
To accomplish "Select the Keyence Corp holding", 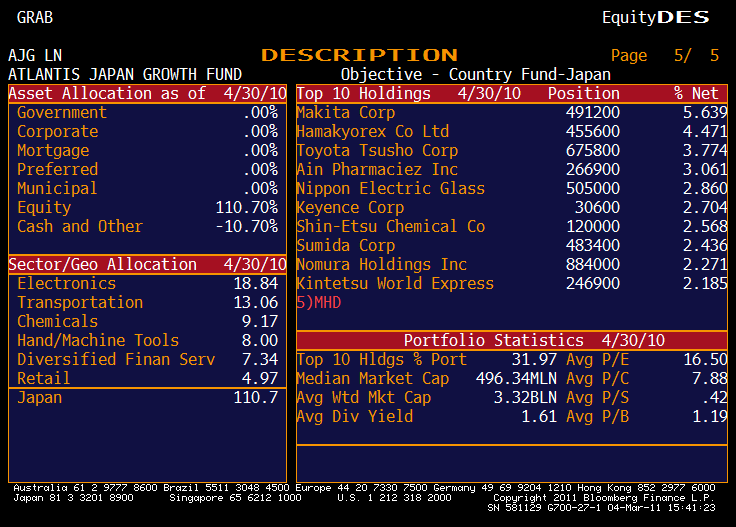I will click(x=350, y=208).
